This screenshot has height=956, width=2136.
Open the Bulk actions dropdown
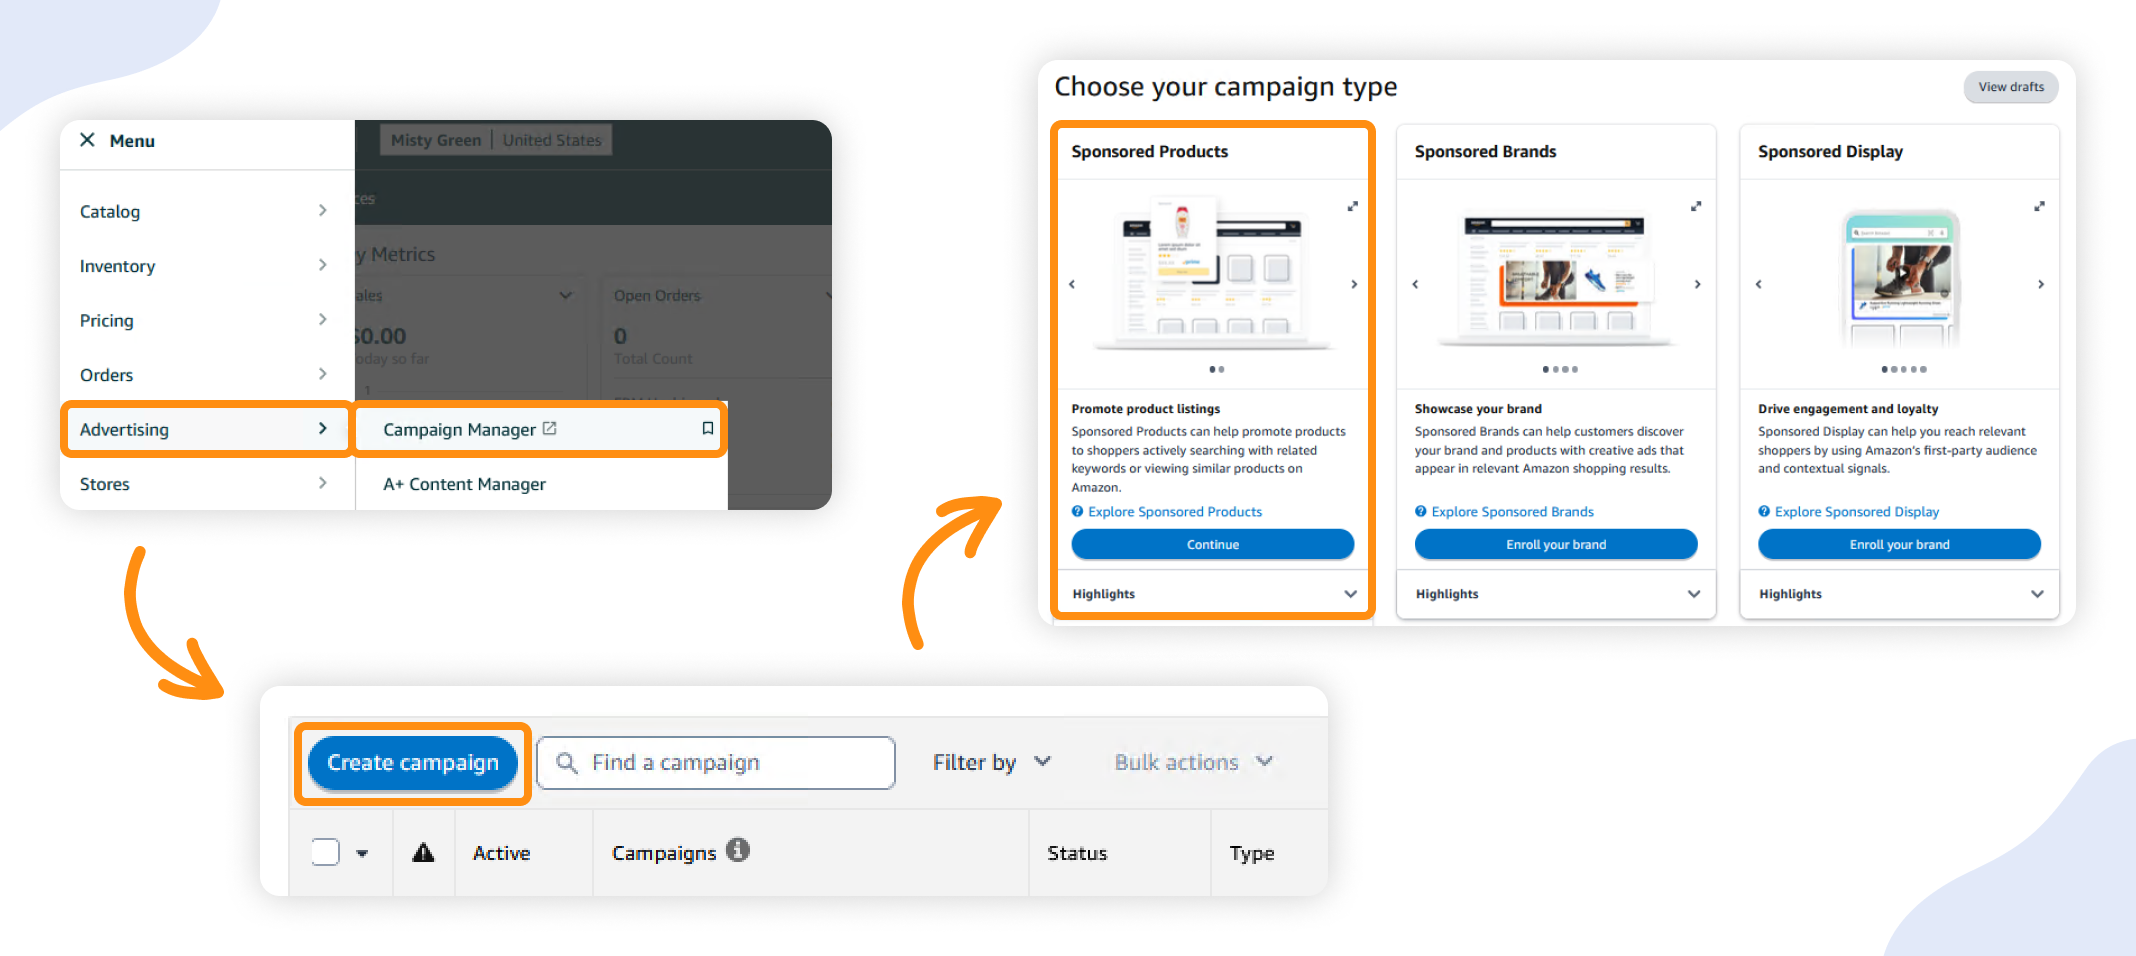pos(1265,762)
